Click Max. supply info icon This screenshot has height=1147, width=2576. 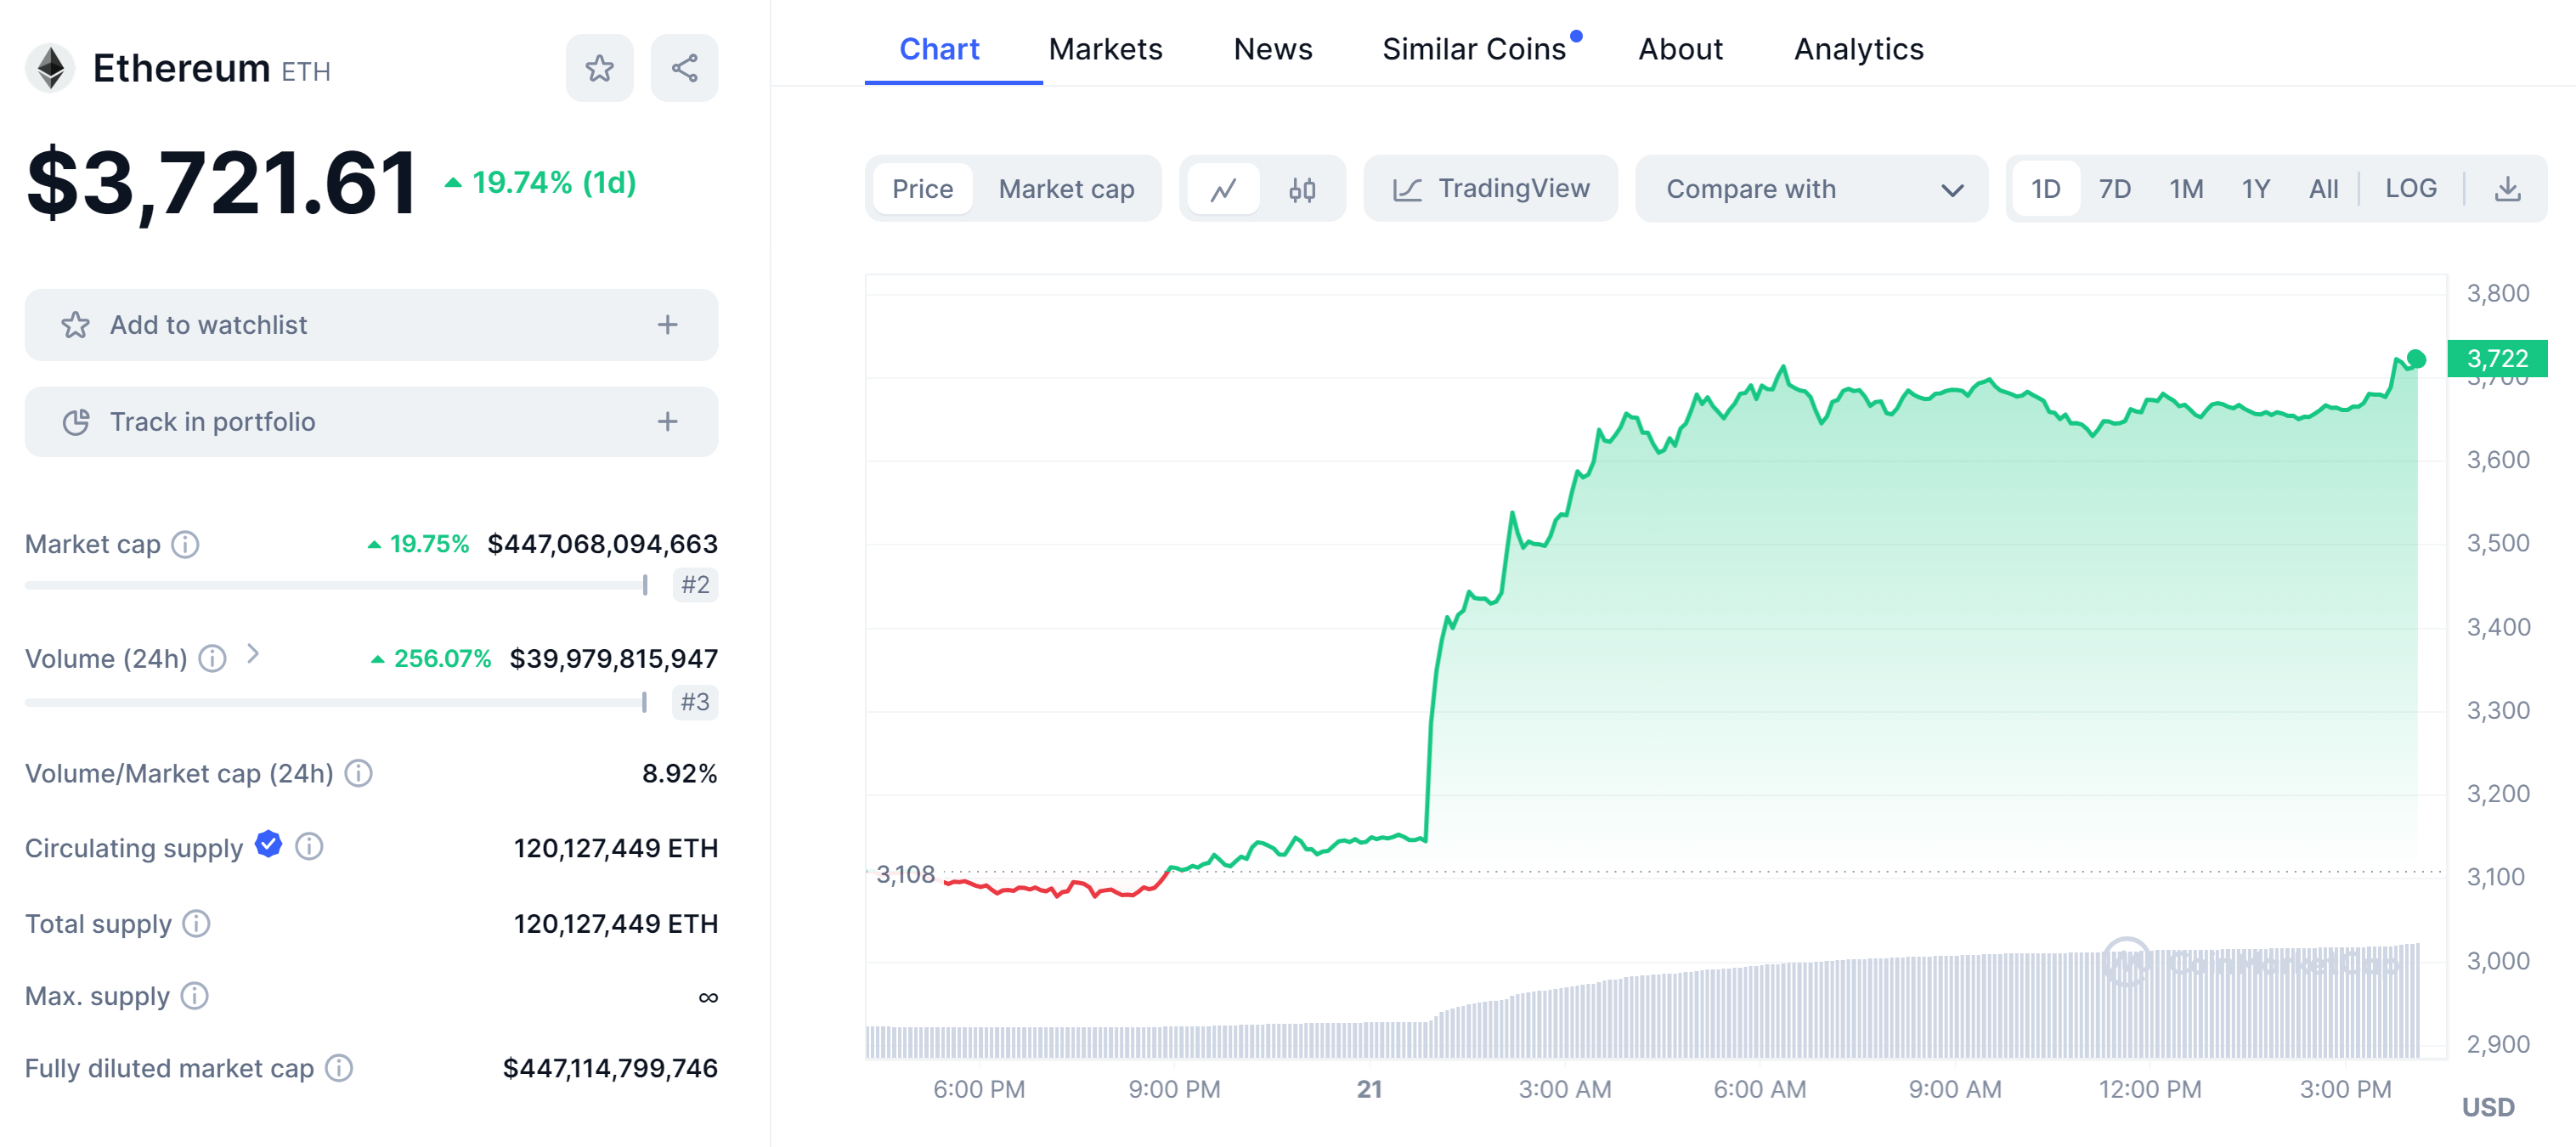(x=194, y=996)
